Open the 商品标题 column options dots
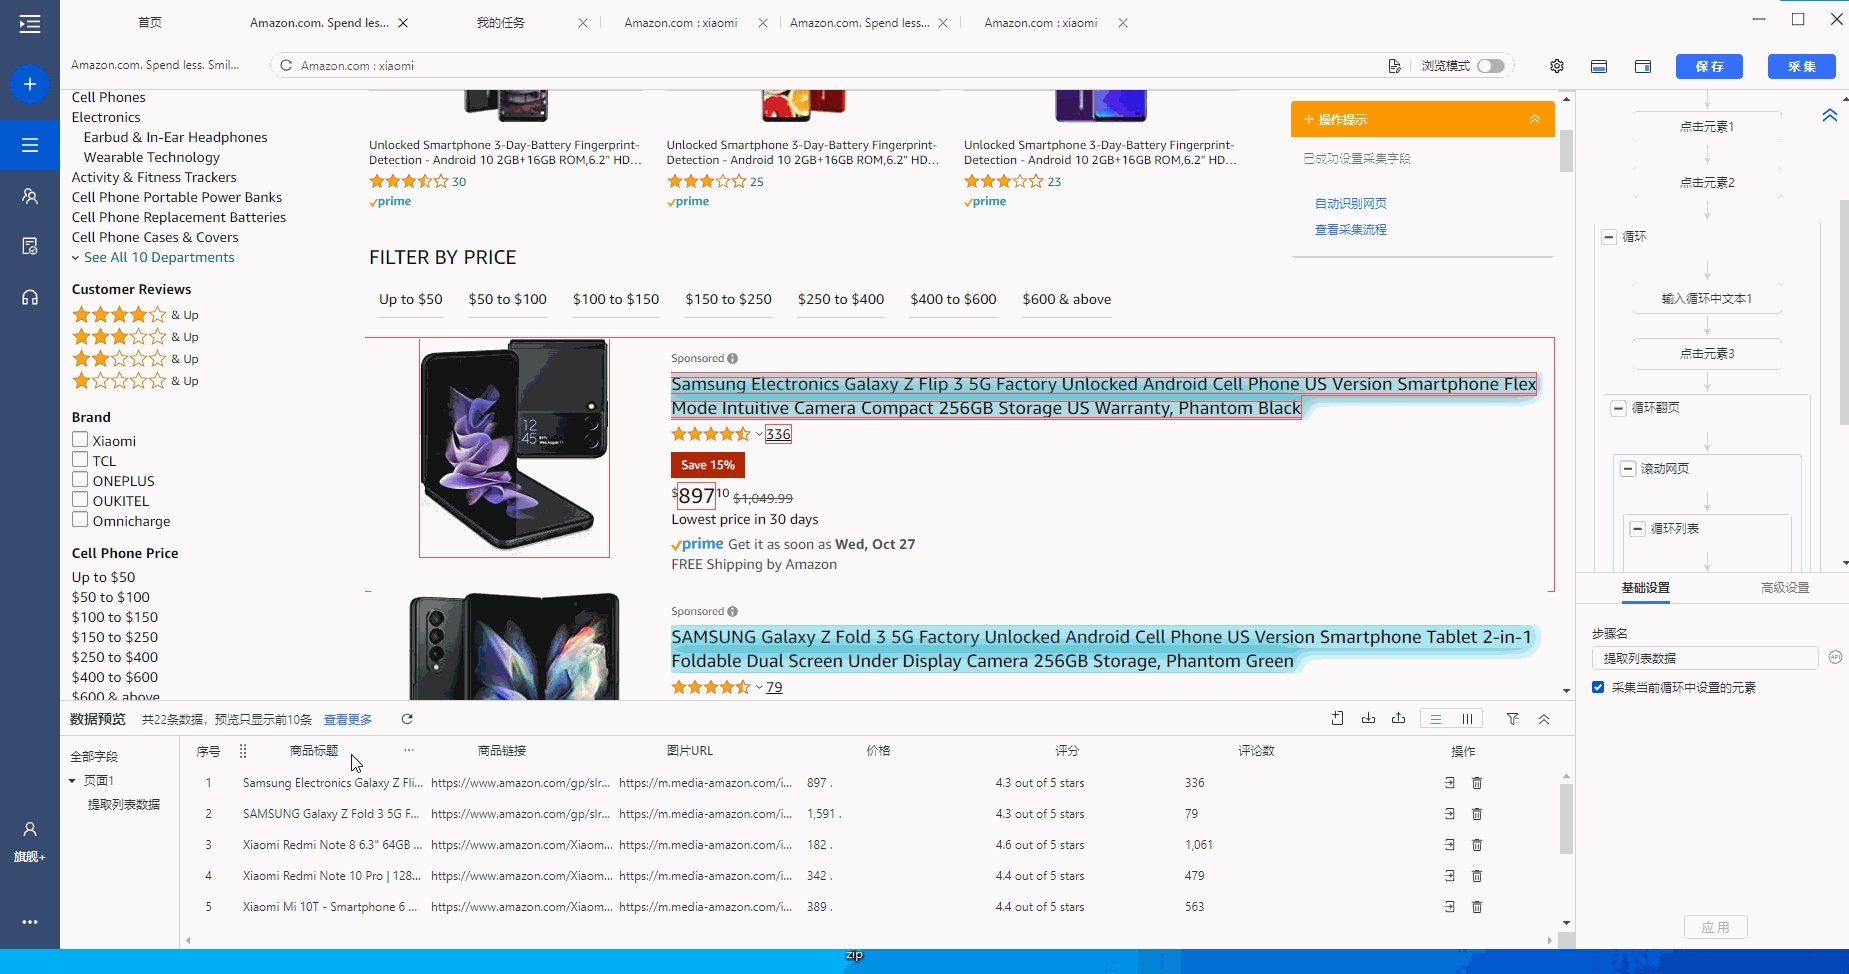Viewport: 1849px width, 974px height. click(x=409, y=750)
